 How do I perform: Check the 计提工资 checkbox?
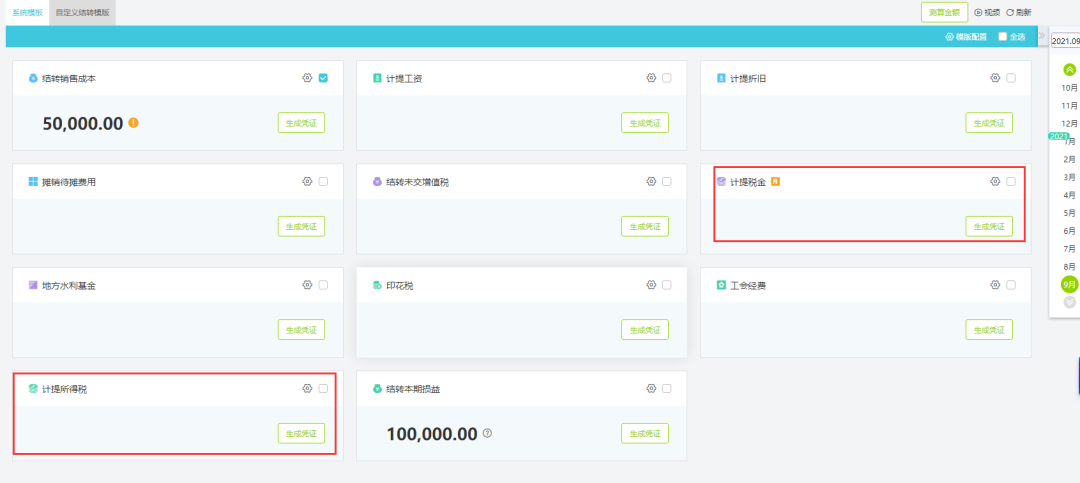[667, 78]
